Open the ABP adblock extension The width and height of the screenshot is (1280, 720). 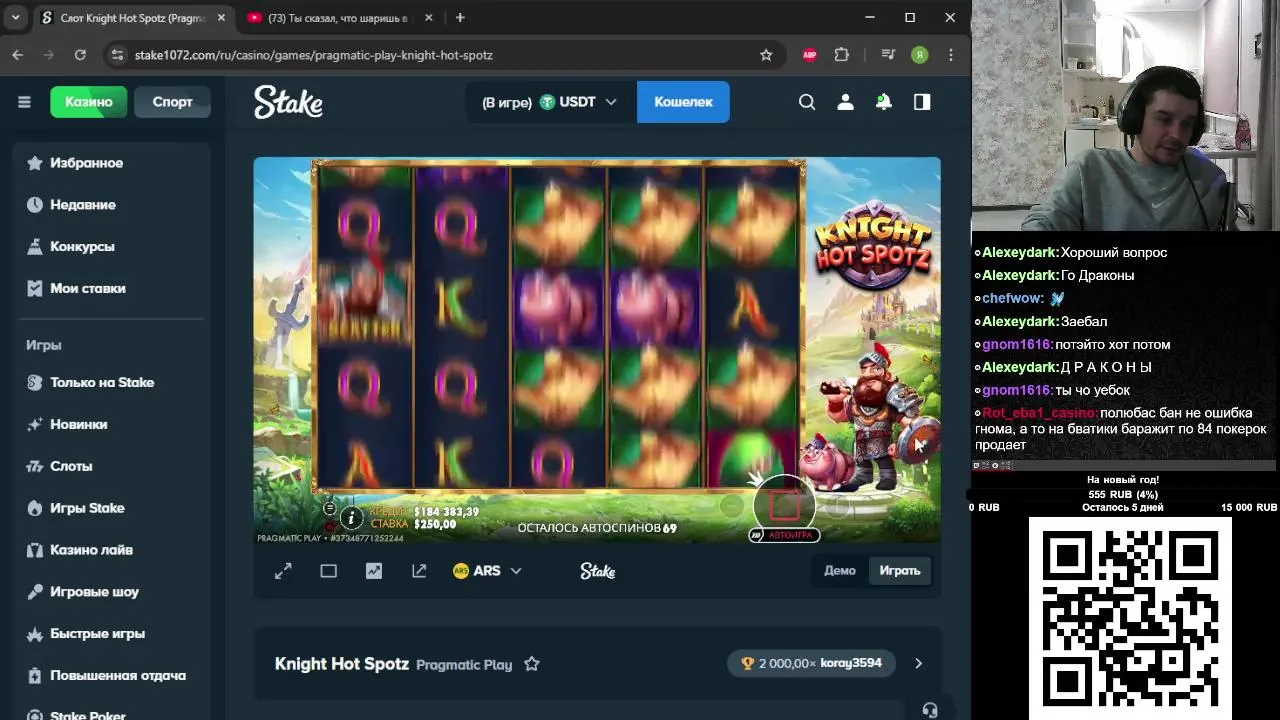[x=810, y=55]
